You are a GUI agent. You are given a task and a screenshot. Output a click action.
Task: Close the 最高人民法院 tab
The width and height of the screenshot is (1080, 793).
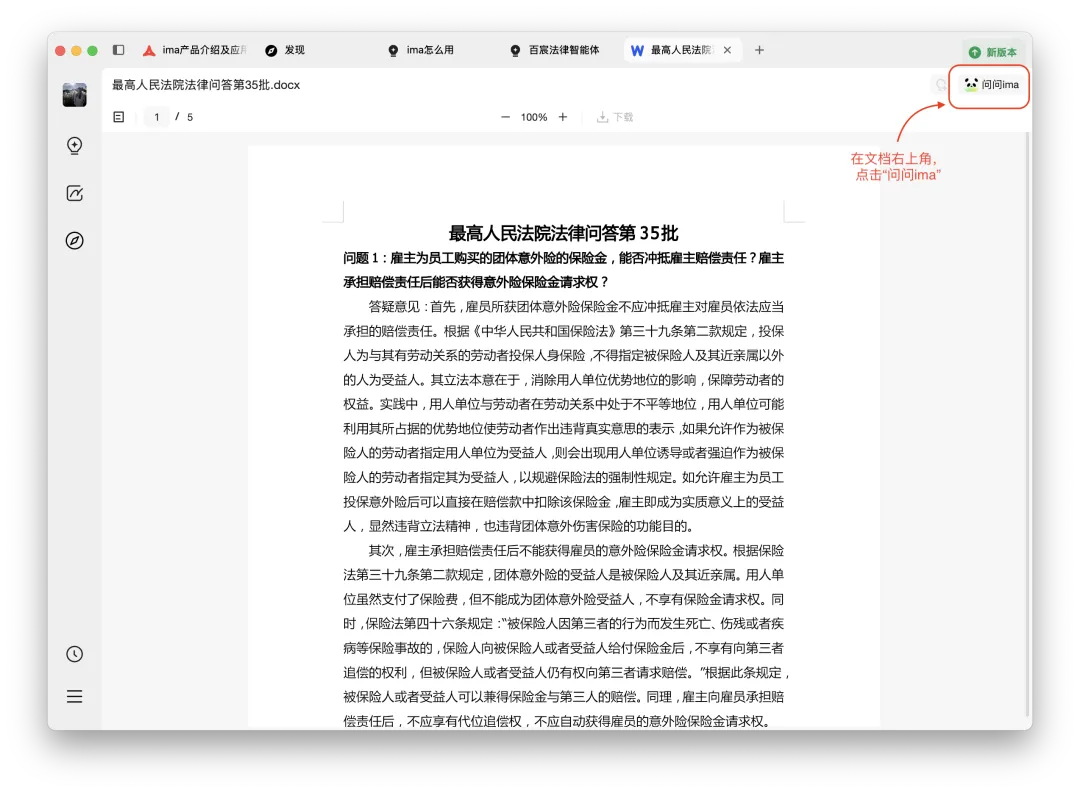(727, 50)
